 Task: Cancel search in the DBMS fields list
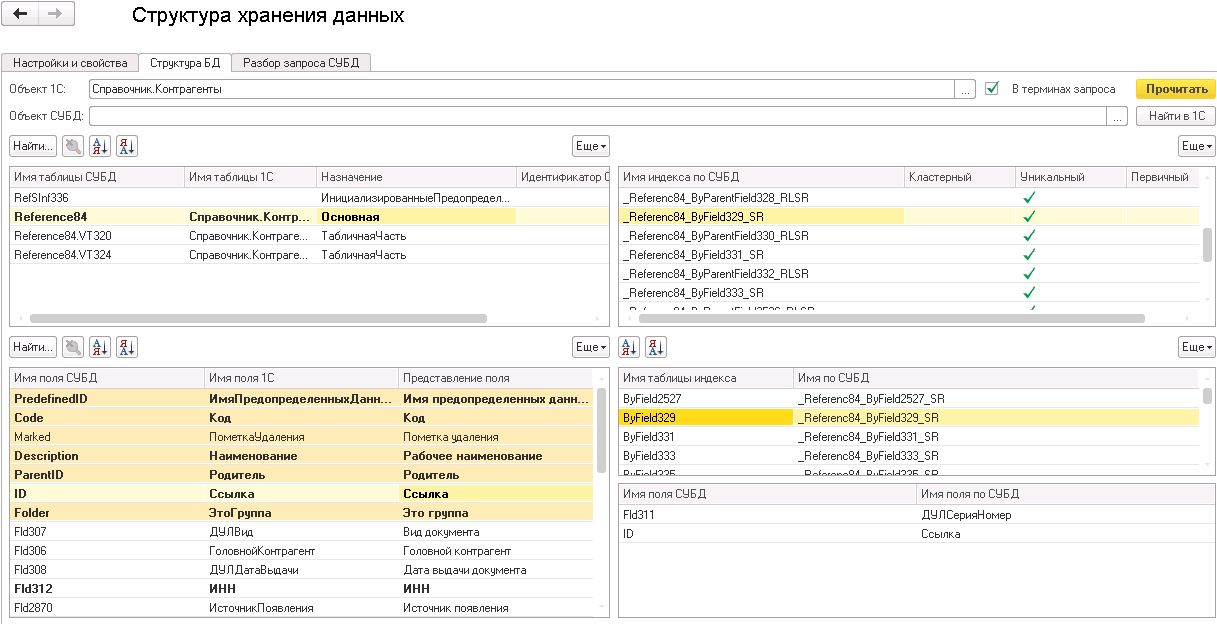(x=73, y=347)
